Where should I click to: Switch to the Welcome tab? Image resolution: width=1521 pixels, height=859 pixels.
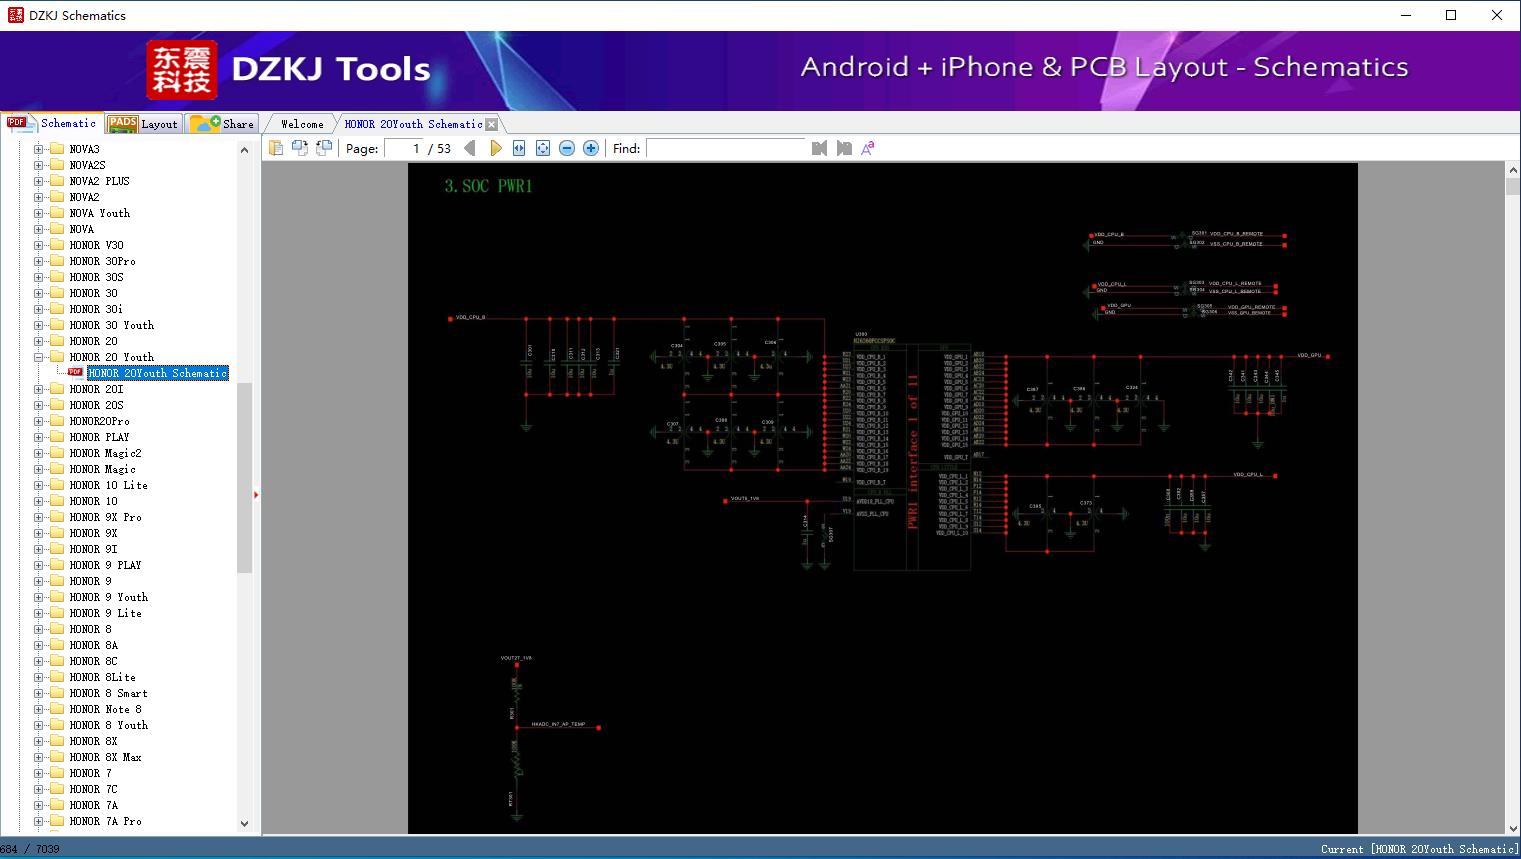click(301, 124)
